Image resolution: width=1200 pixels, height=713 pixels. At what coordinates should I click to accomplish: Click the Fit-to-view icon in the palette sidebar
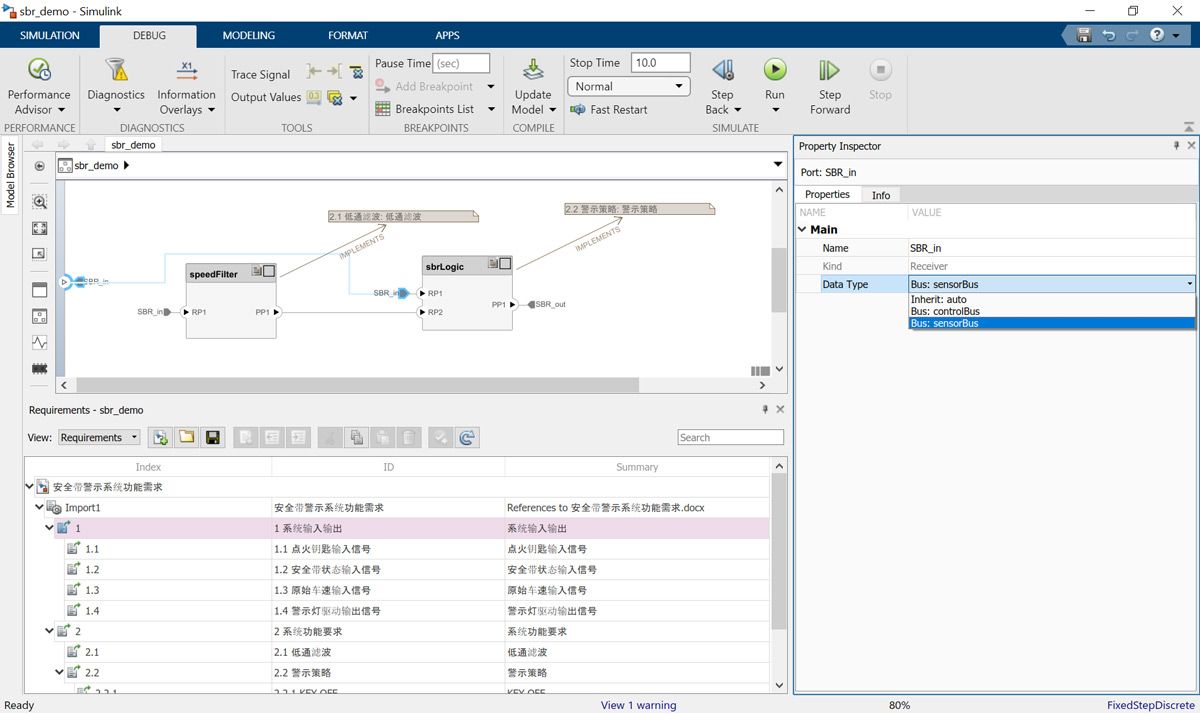[x=39, y=228]
